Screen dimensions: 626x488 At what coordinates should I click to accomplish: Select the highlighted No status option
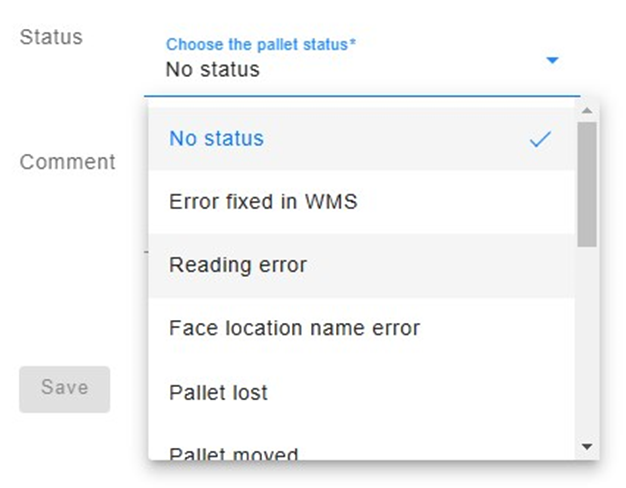click(x=361, y=139)
